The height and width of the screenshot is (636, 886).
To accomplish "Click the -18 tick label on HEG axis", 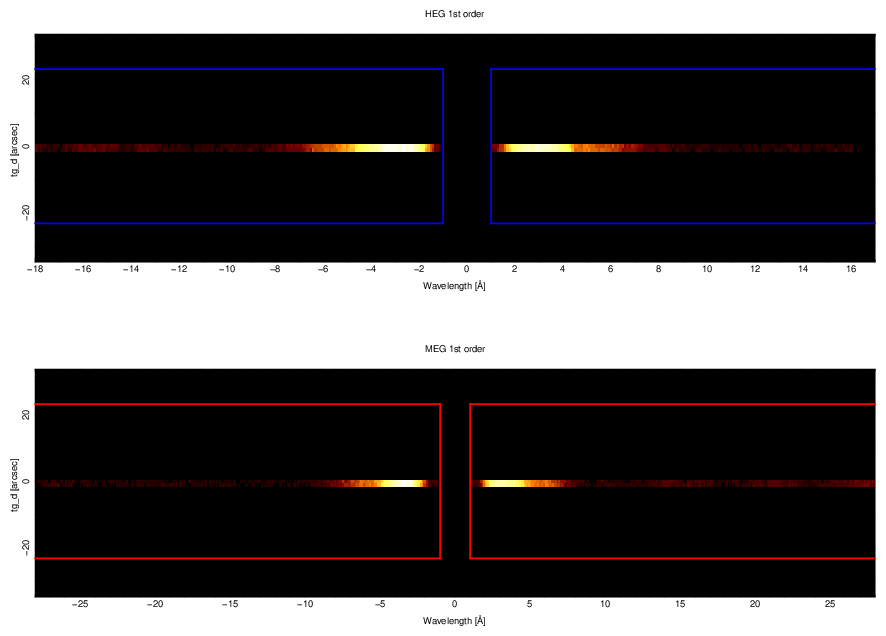I will tap(35, 269).
